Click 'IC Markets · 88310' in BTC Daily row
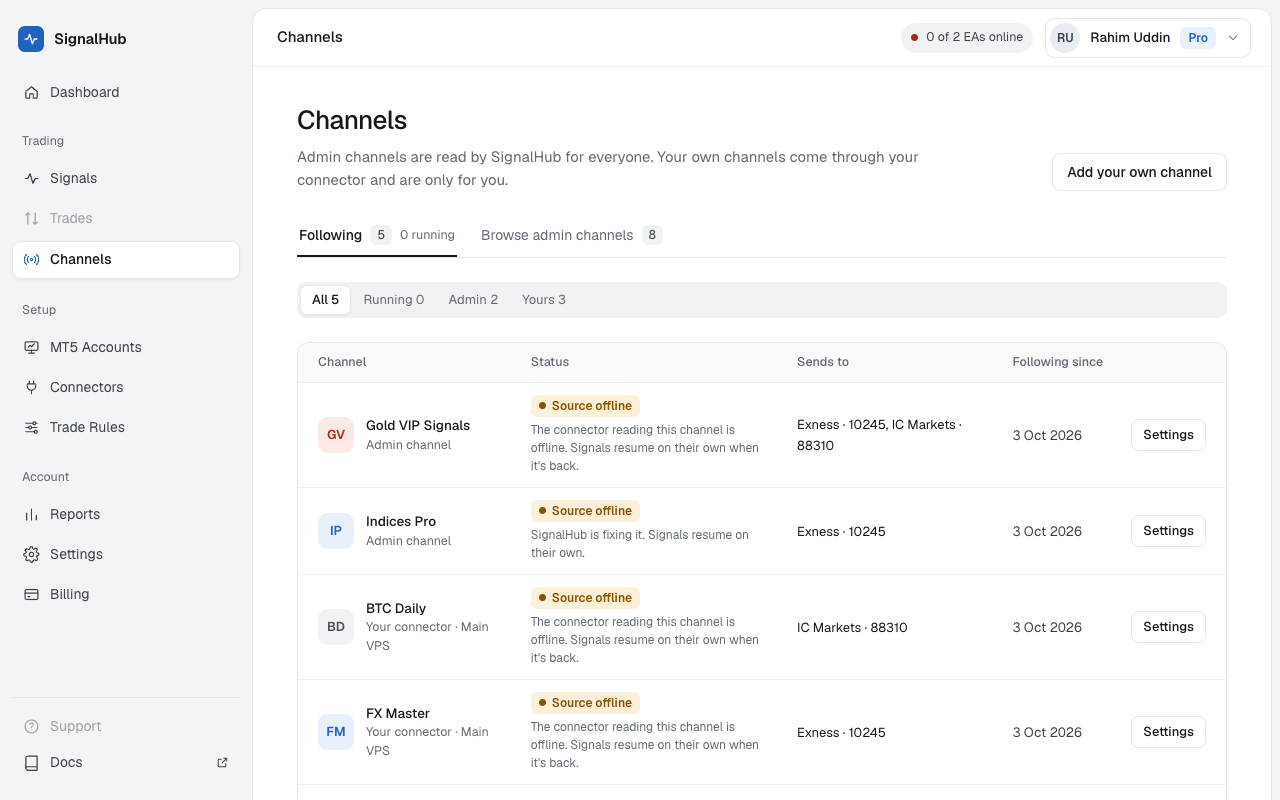The image size is (1280, 800). click(x=852, y=628)
